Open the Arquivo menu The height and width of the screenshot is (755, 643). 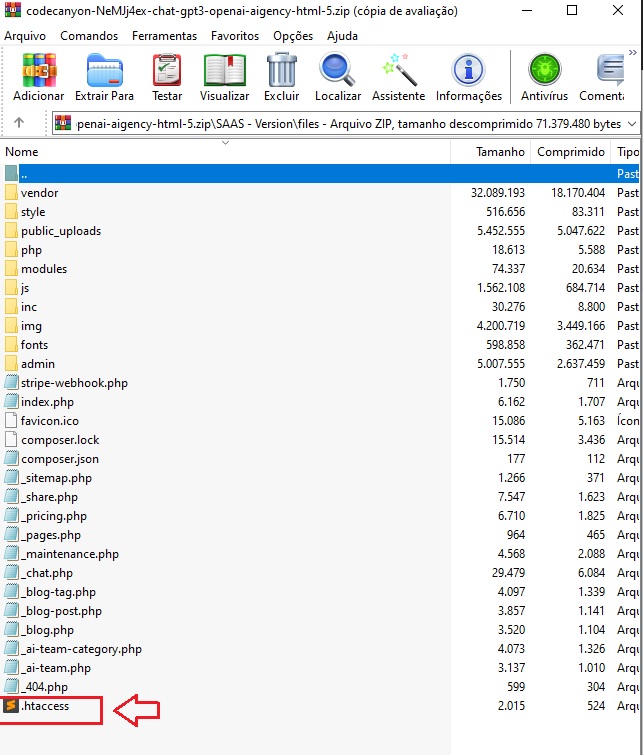coord(25,35)
